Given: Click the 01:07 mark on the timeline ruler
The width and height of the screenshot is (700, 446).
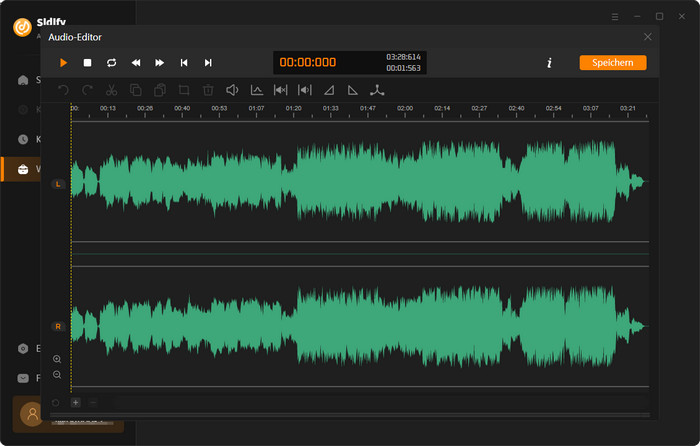Looking at the screenshot, I should pos(256,108).
